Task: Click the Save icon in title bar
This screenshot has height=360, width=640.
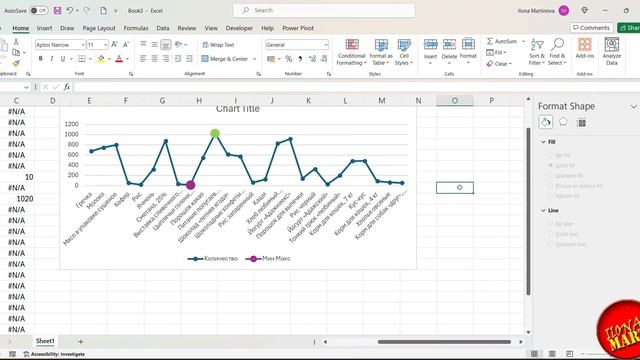Action: pos(58,11)
